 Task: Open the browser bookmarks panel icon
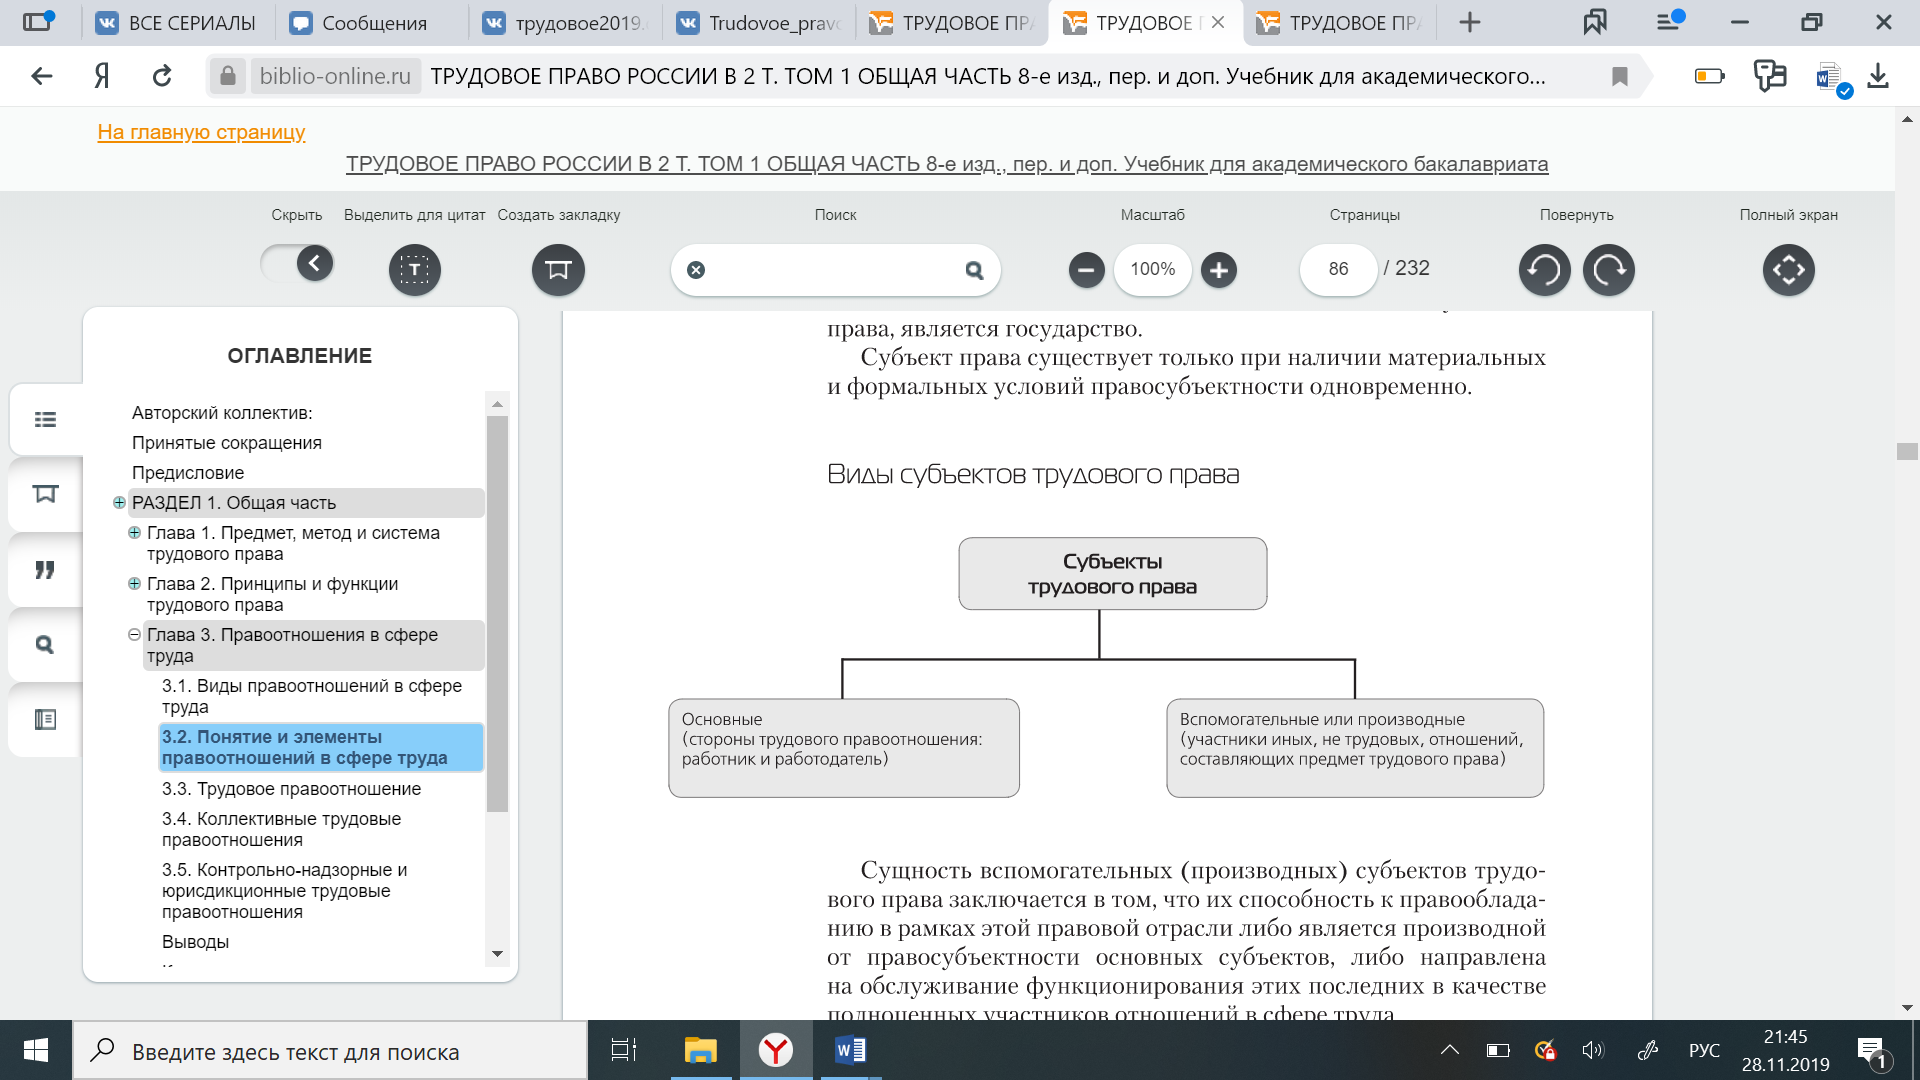[x=1595, y=22]
